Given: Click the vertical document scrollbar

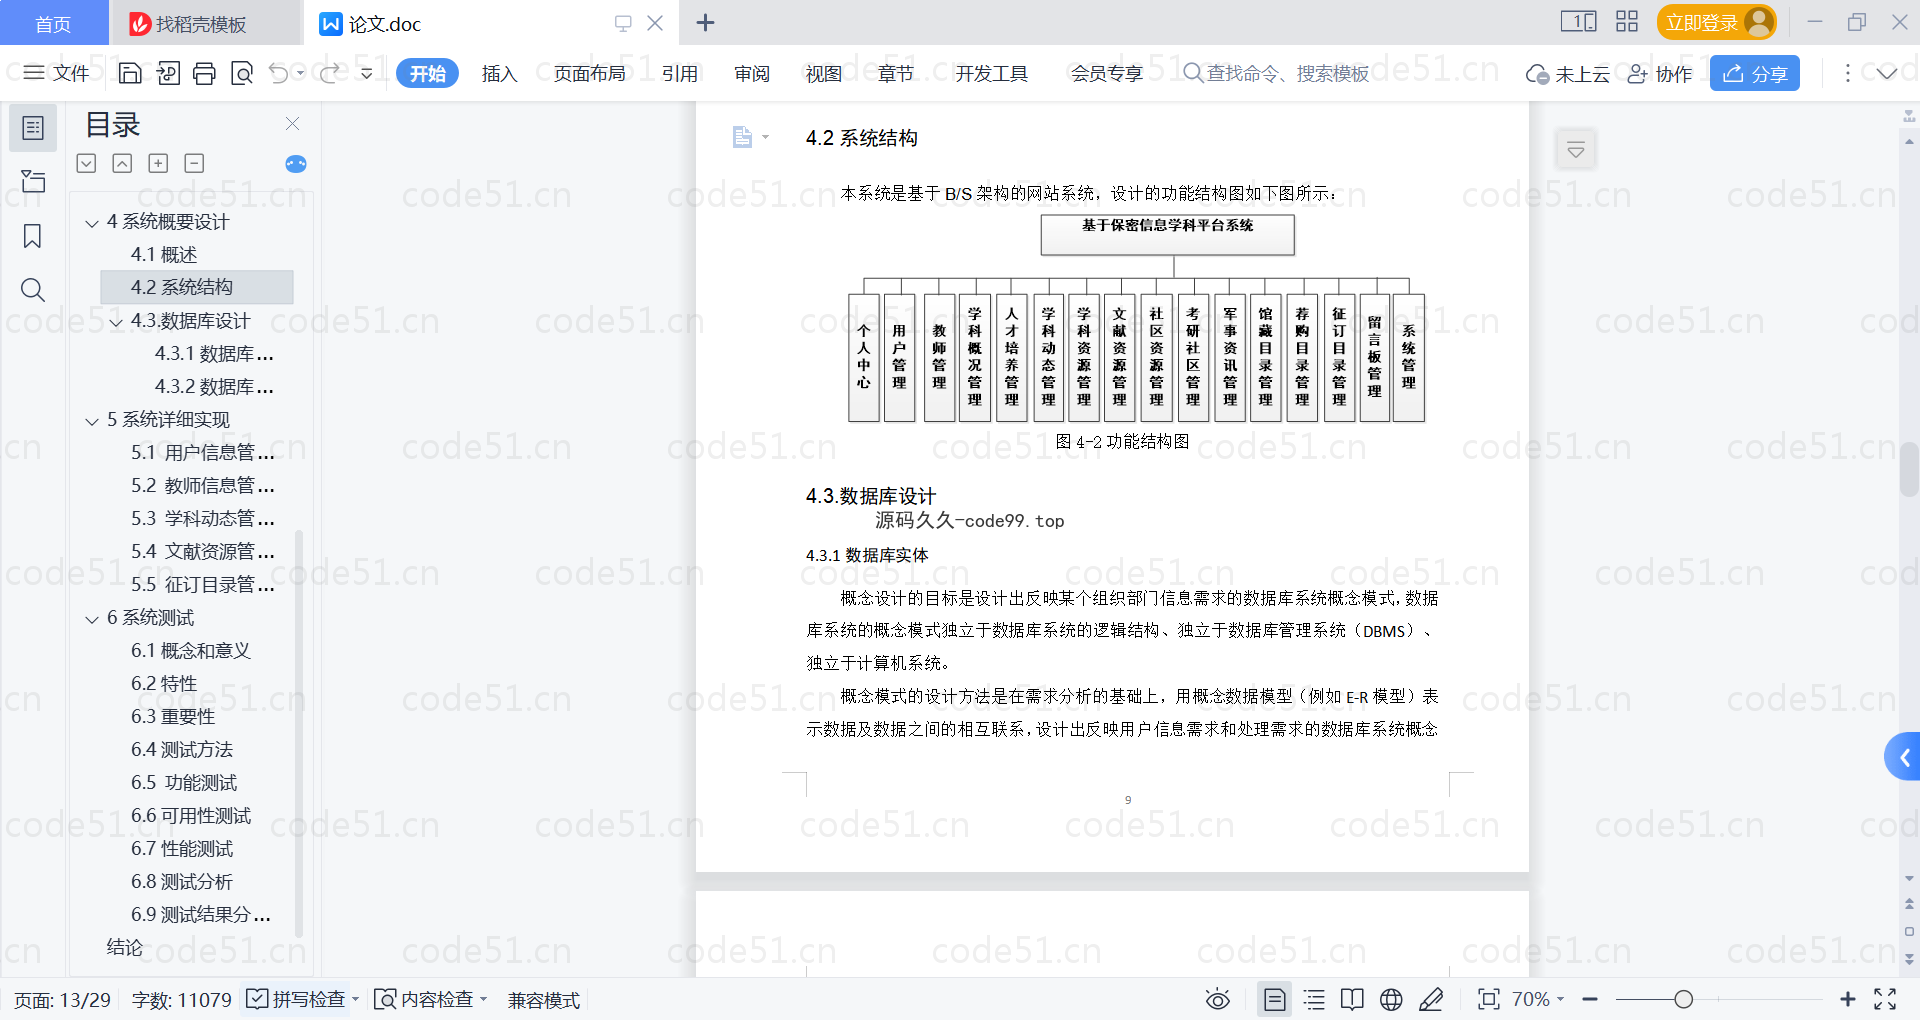Looking at the screenshot, I should tap(1909, 470).
